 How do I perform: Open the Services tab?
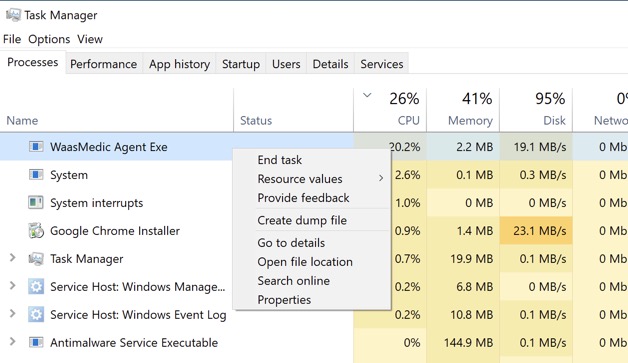(382, 64)
